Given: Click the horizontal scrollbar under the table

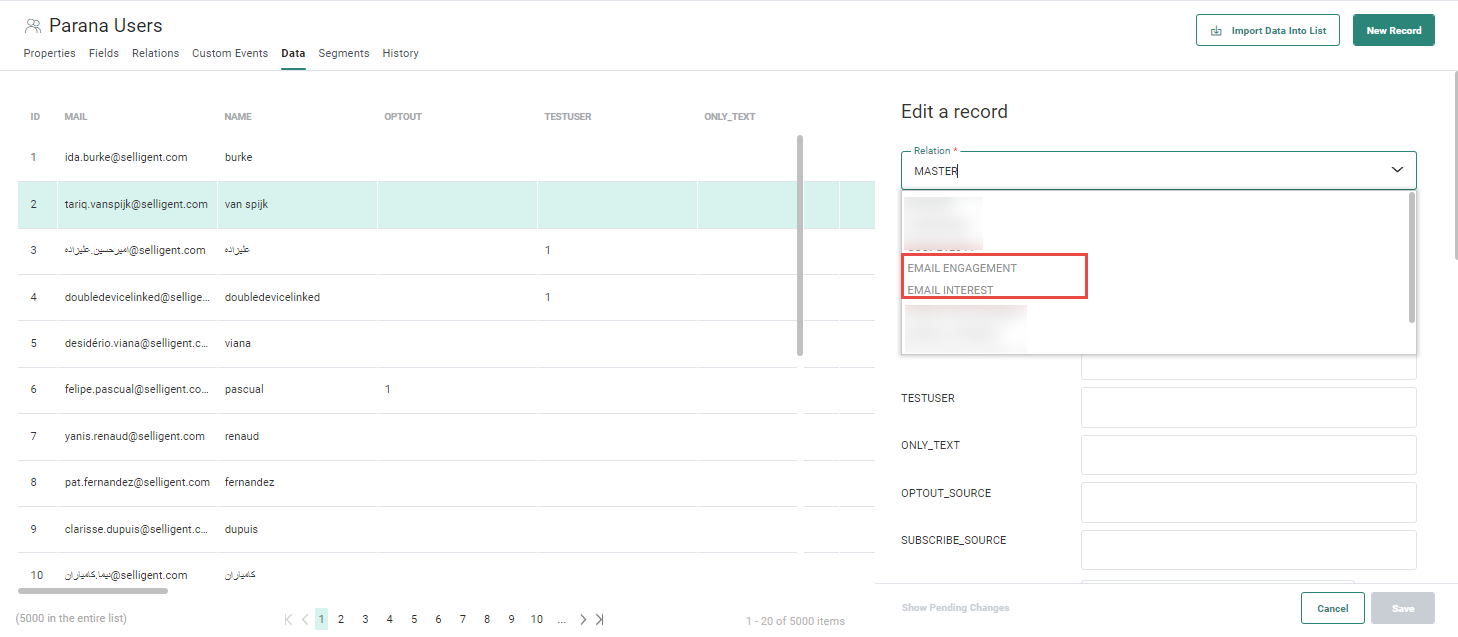Looking at the screenshot, I should (x=93, y=591).
